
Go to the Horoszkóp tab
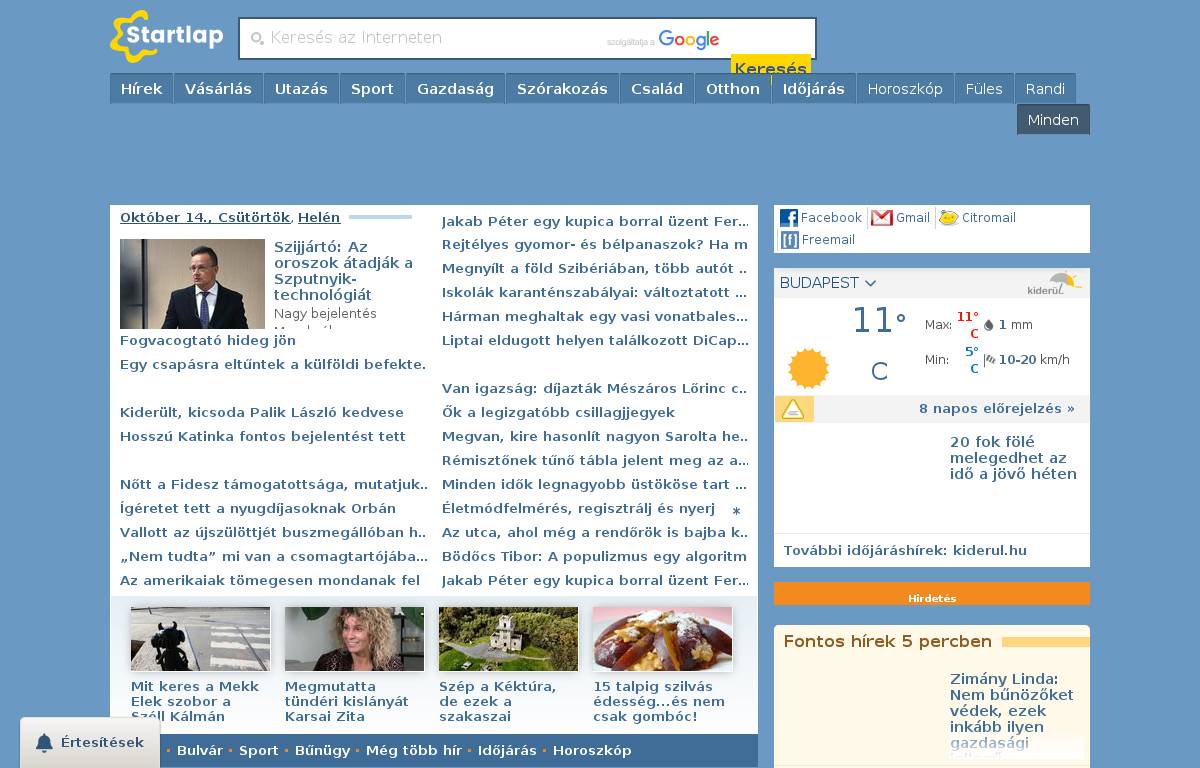904,89
